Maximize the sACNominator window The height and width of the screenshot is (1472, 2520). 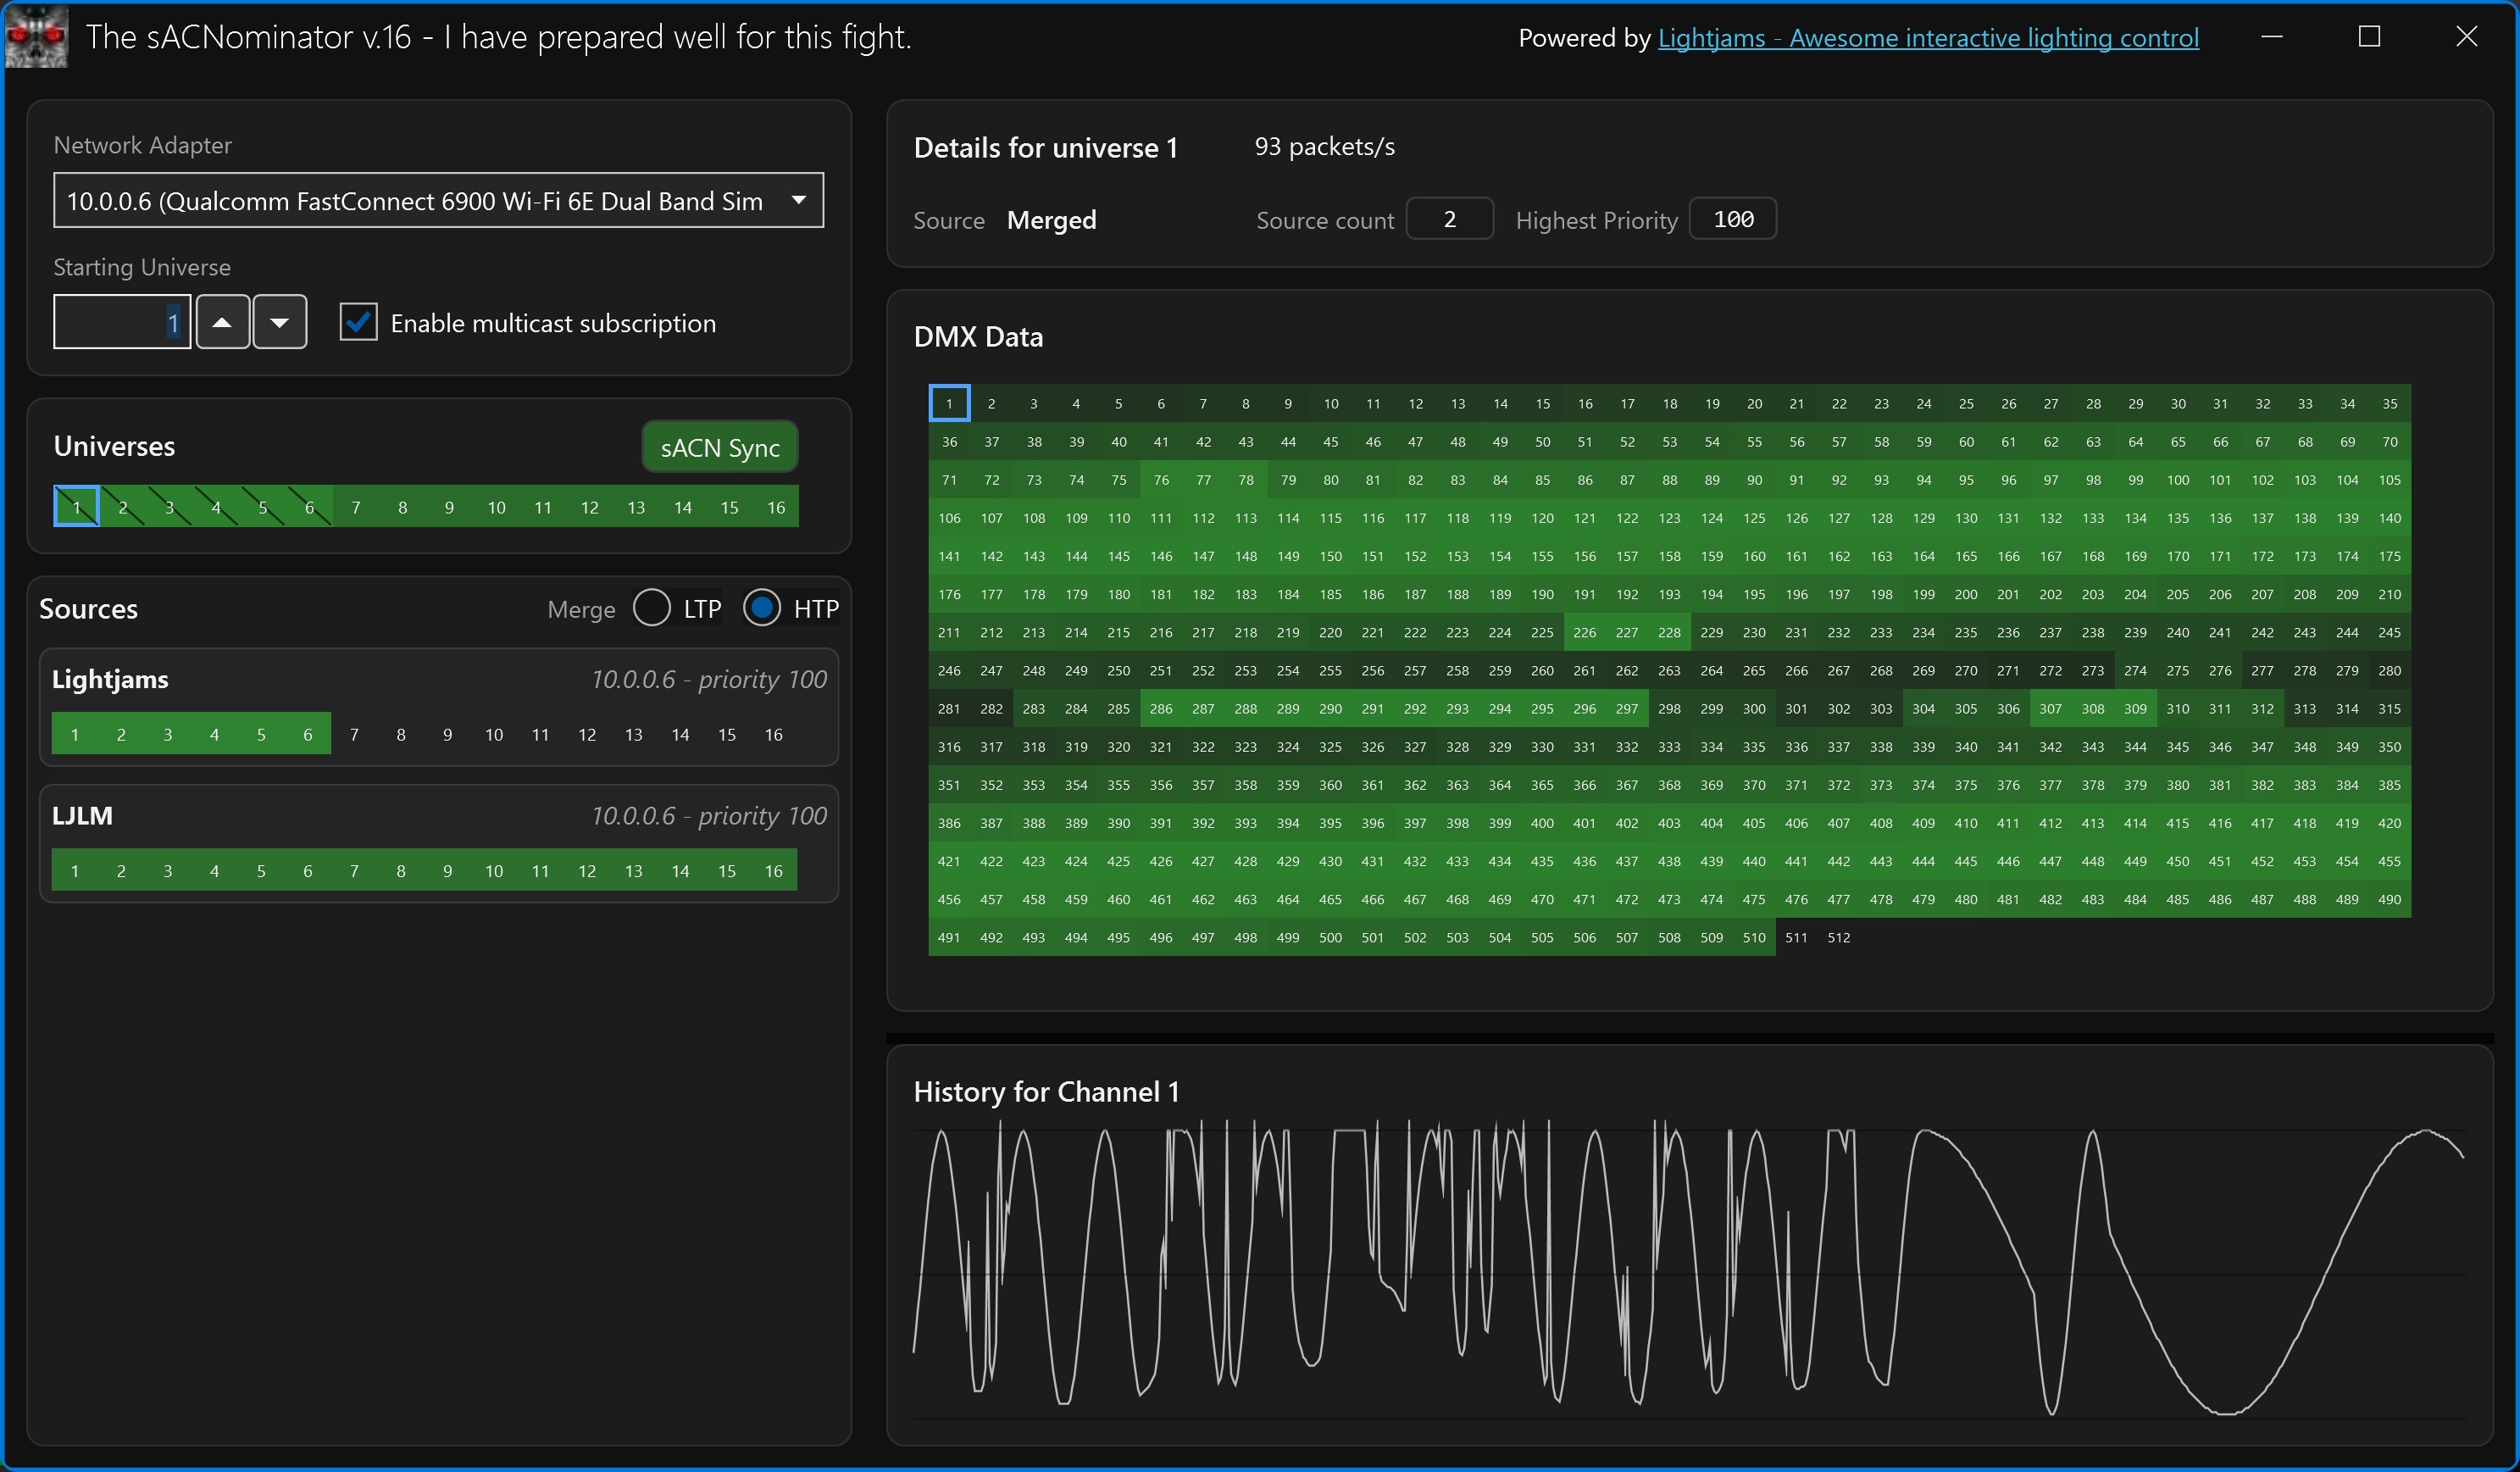pyautogui.click(x=2369, y=37)
